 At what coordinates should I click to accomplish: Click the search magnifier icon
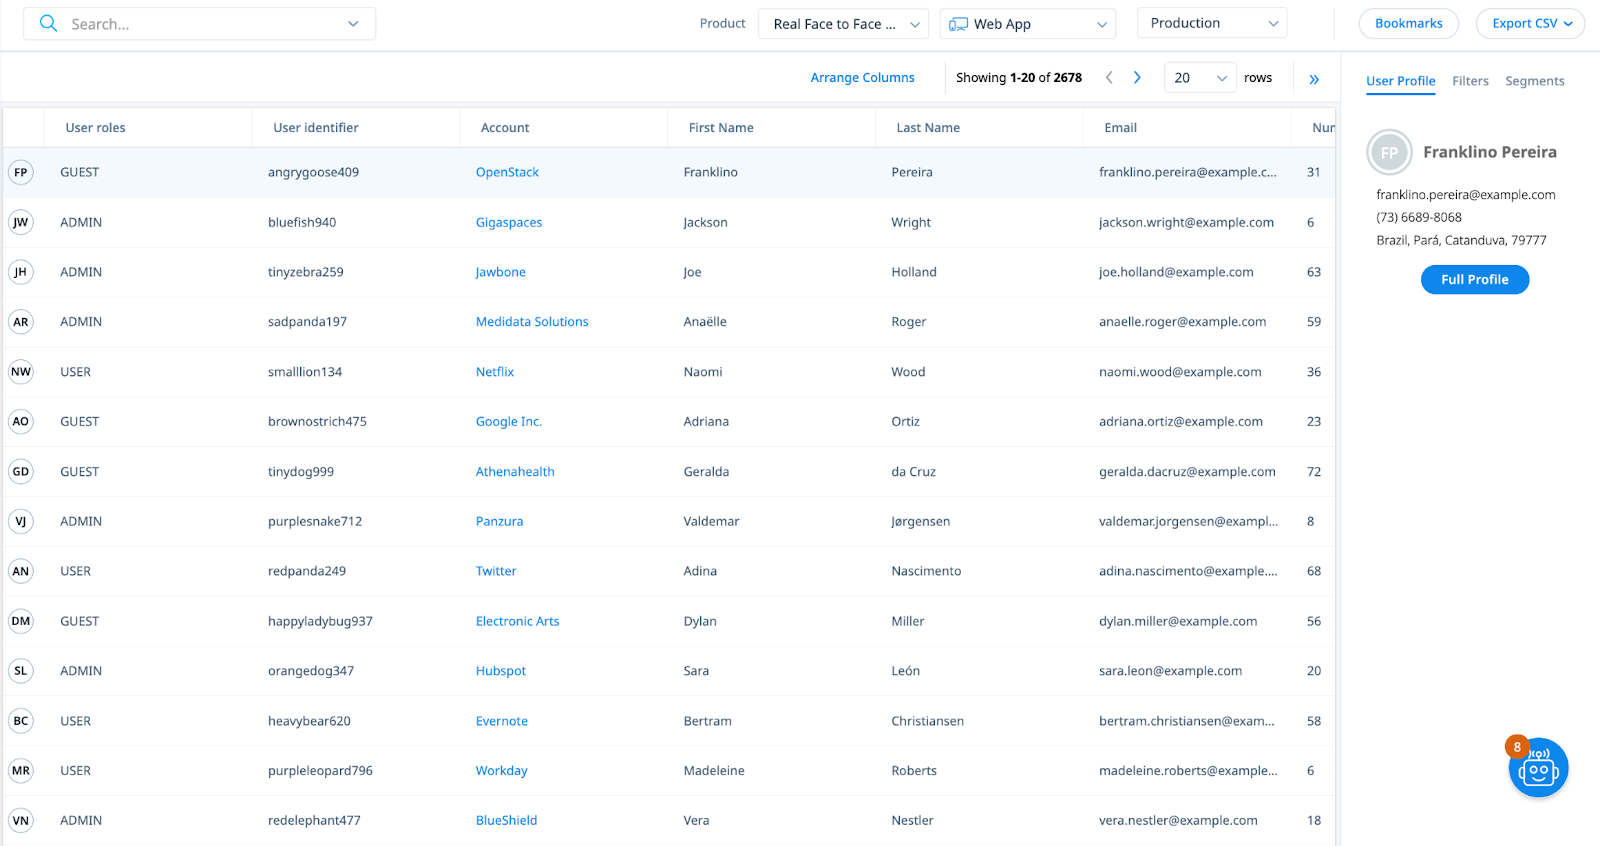(x=48, y=23)
